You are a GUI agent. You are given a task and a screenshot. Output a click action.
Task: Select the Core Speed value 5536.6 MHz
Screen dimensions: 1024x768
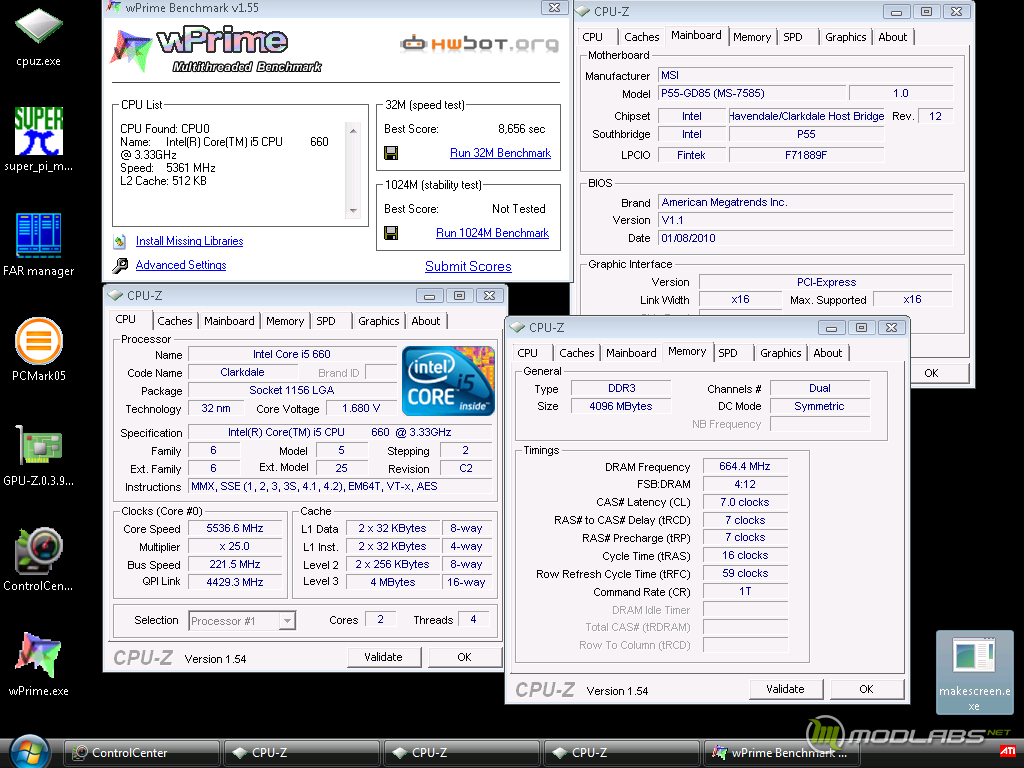(235, 528)
